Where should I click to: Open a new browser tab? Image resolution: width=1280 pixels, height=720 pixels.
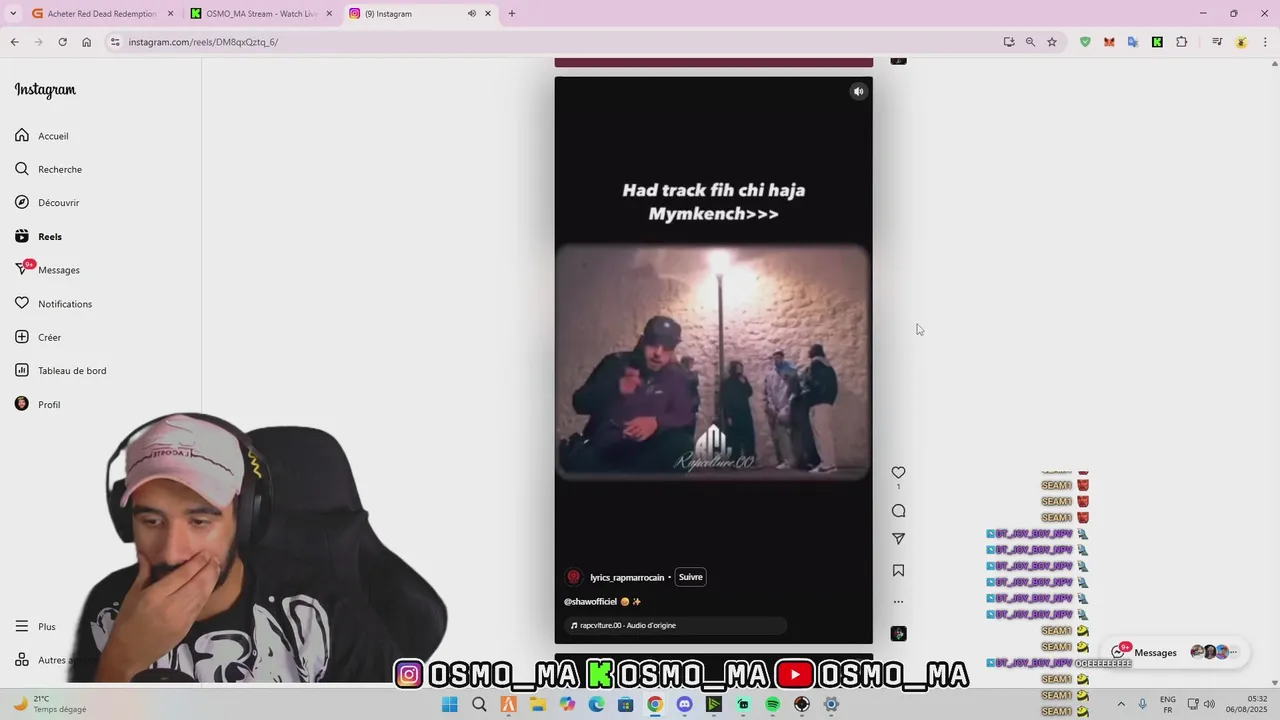click(x=512, y=14)
